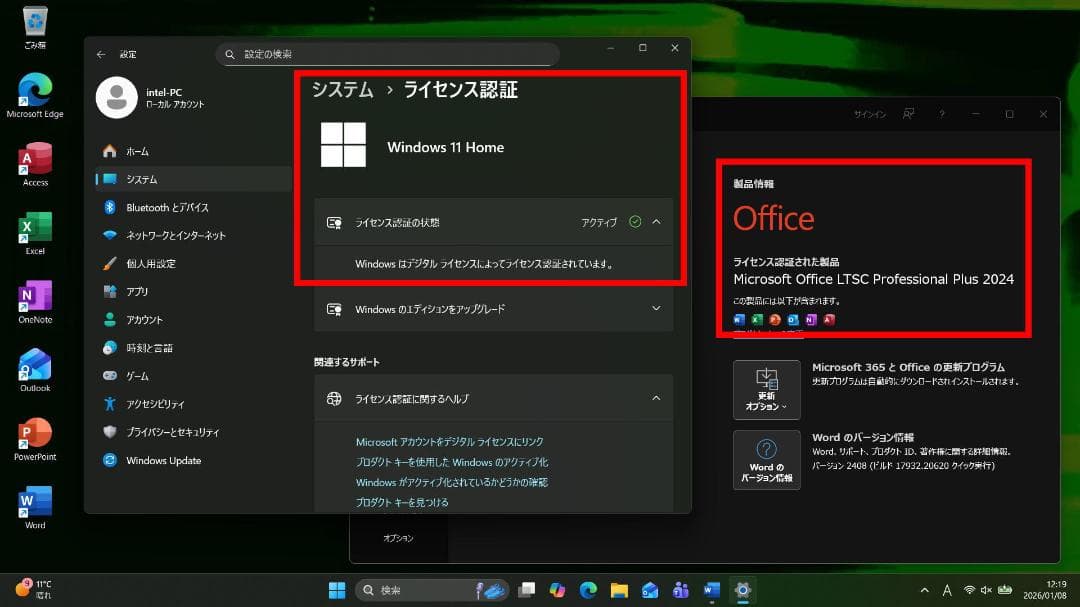The width and height of the screenshot is (1080, 607).
Task: Open OneNote from the desktop
Action: point(33,298)
